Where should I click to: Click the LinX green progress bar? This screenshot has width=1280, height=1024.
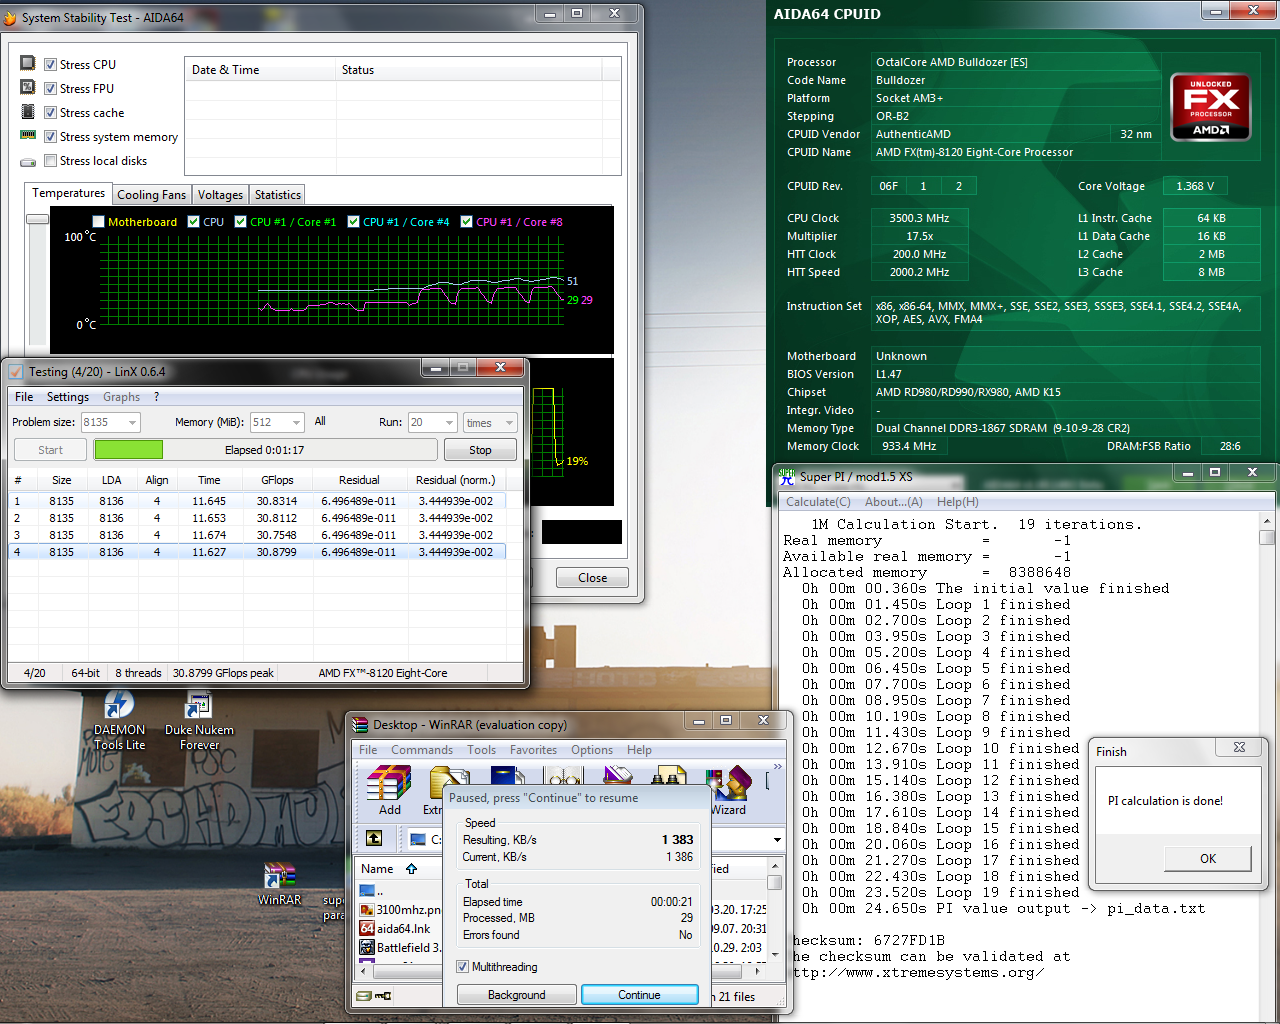click(128, 450)
